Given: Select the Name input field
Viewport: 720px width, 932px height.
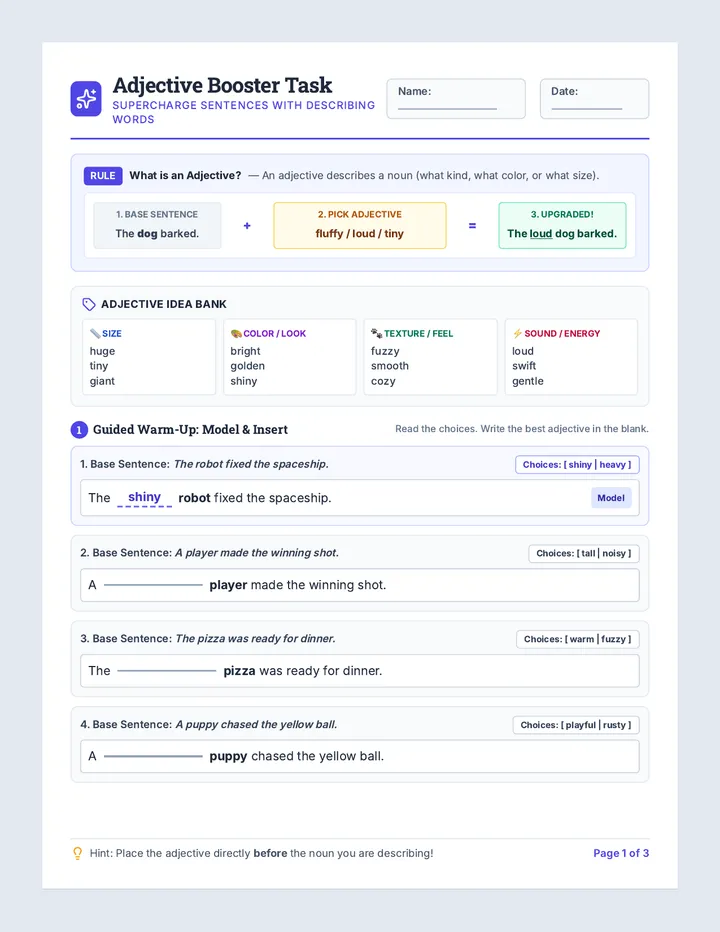Looking at the screenshot, I should point(456,99).
